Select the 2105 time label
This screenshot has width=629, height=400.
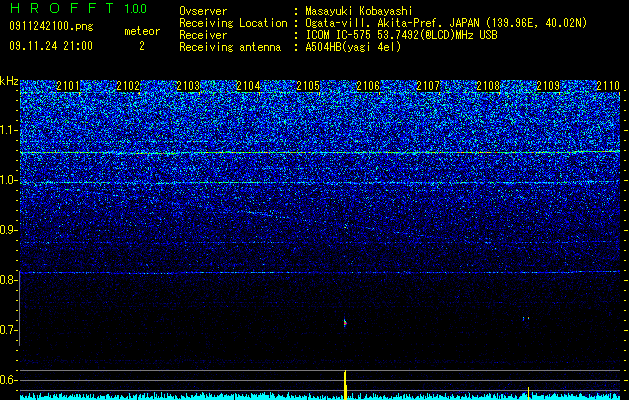(308, 86)
